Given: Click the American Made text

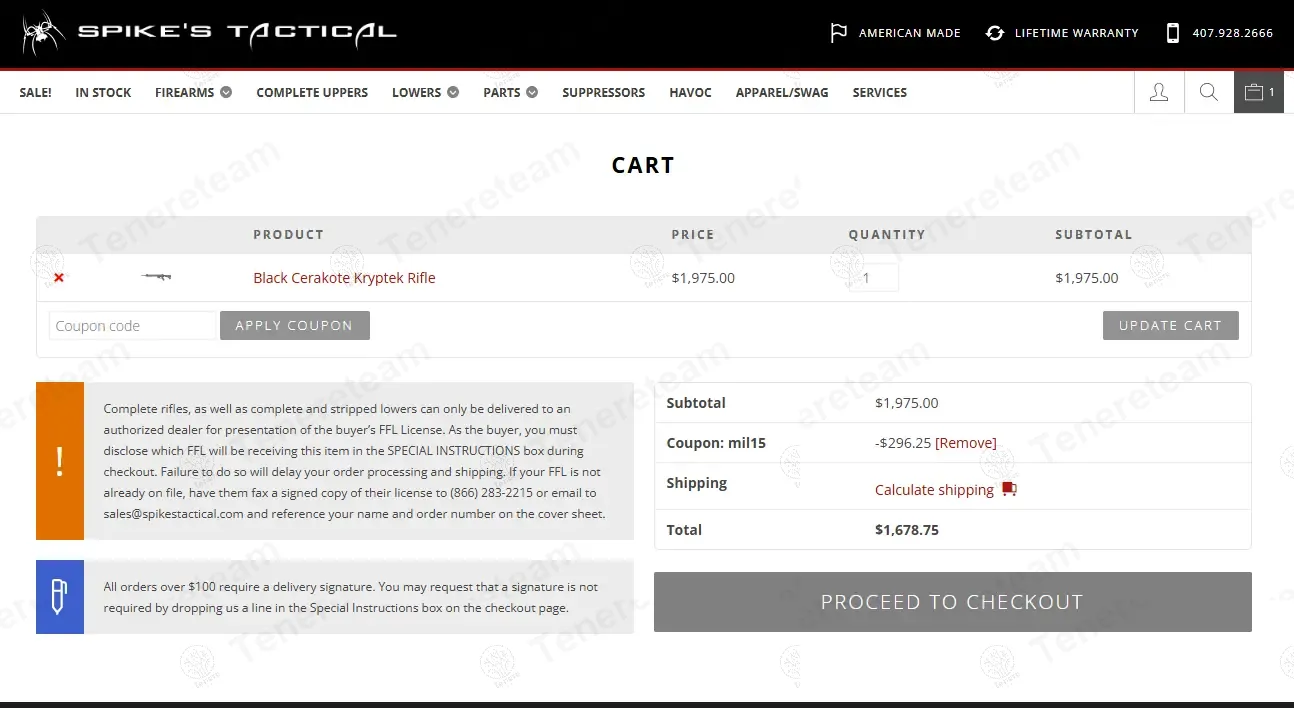Looking at the screenshot, I should 910,33.
